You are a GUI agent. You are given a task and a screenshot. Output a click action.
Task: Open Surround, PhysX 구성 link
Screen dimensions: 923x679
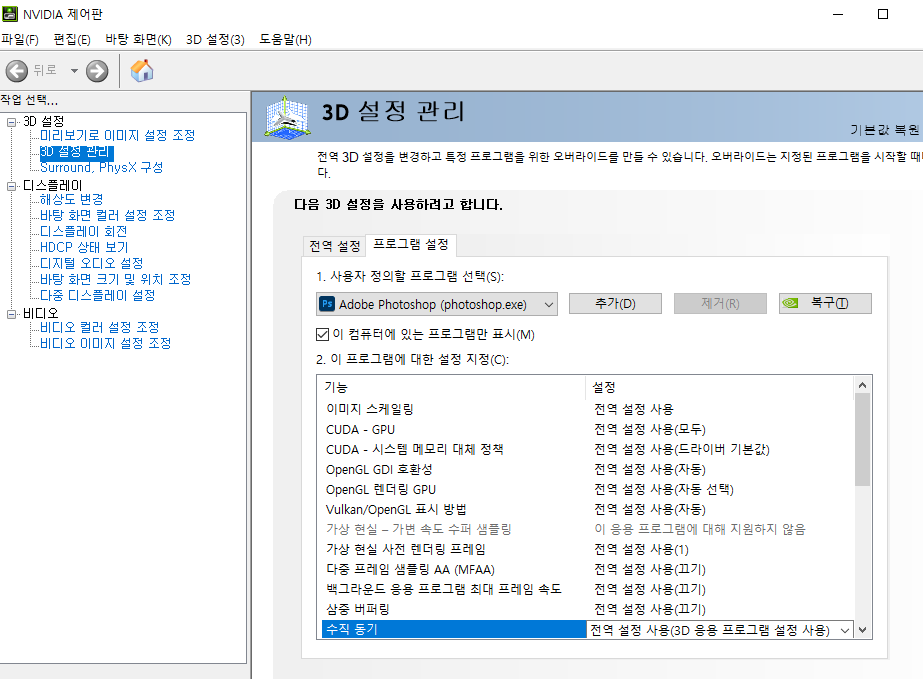[101, 167]
